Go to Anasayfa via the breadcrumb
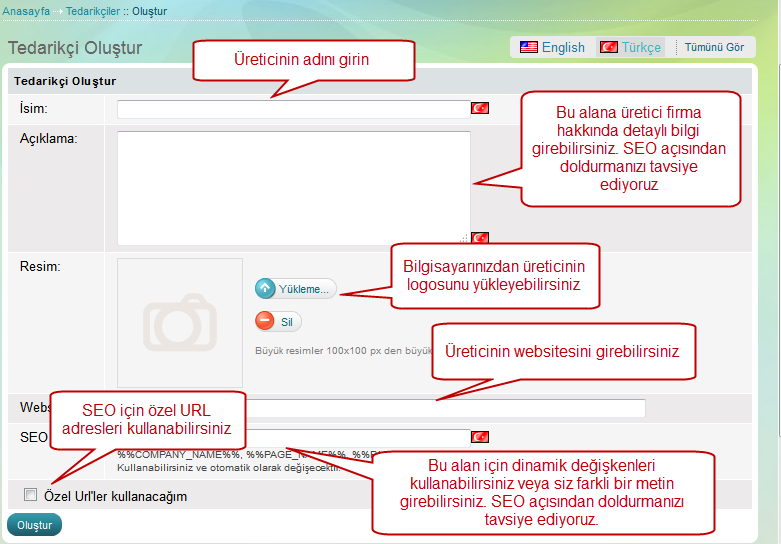This screenshot has width=781, height=544. pyautogui.click(x=27, y=11)
